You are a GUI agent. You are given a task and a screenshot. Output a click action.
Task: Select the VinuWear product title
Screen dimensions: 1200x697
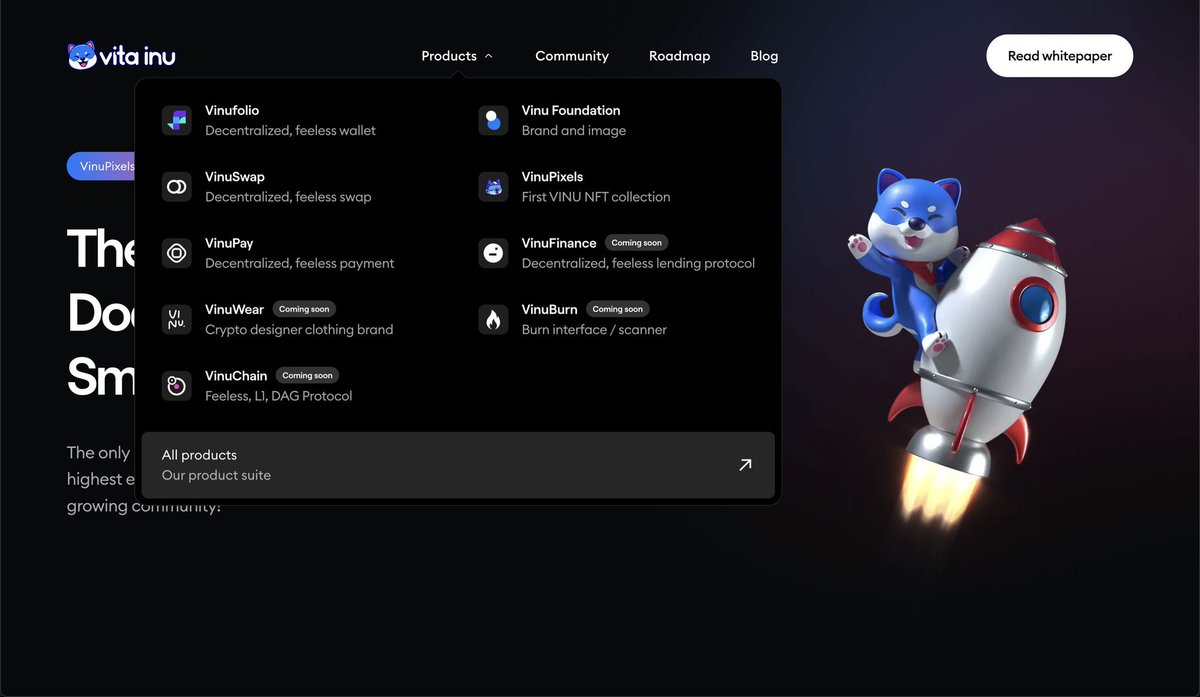coord(235,309)
